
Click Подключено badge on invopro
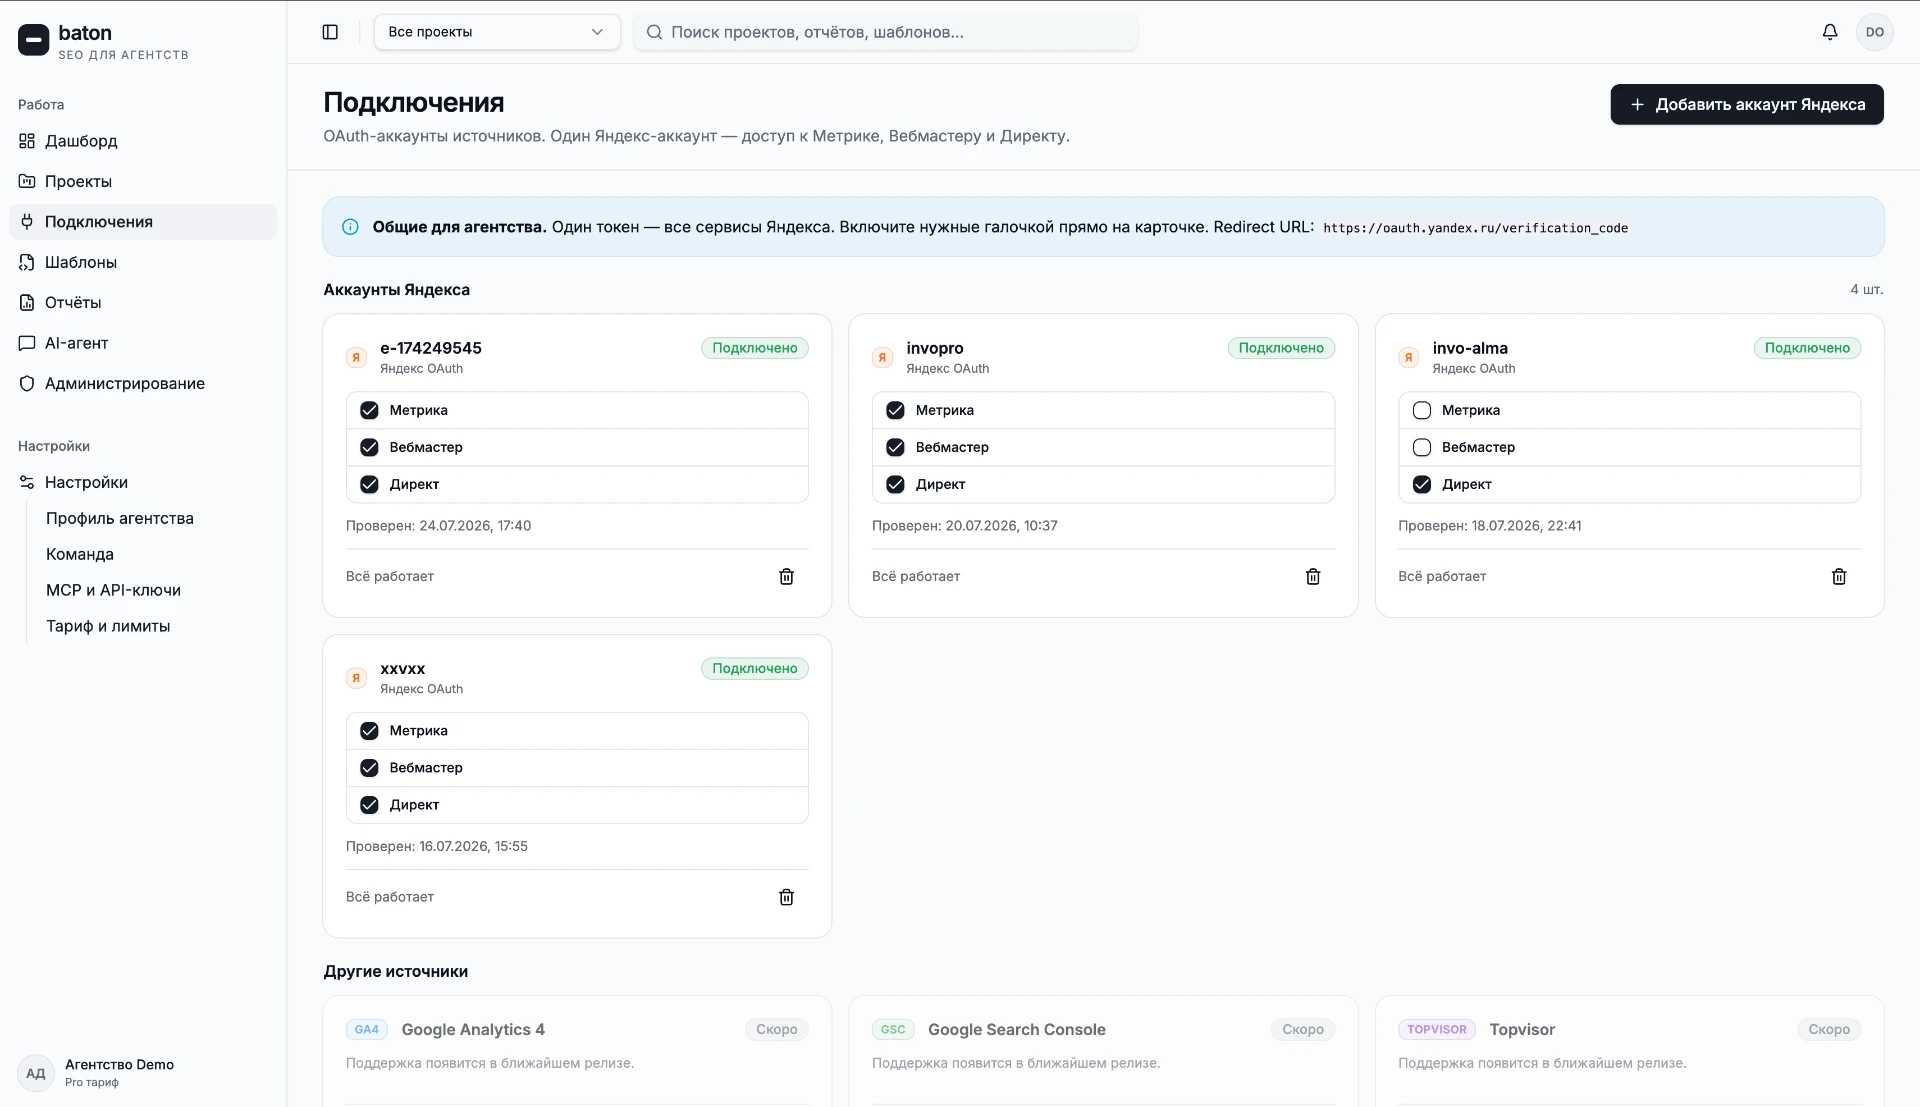(1281, 348)
